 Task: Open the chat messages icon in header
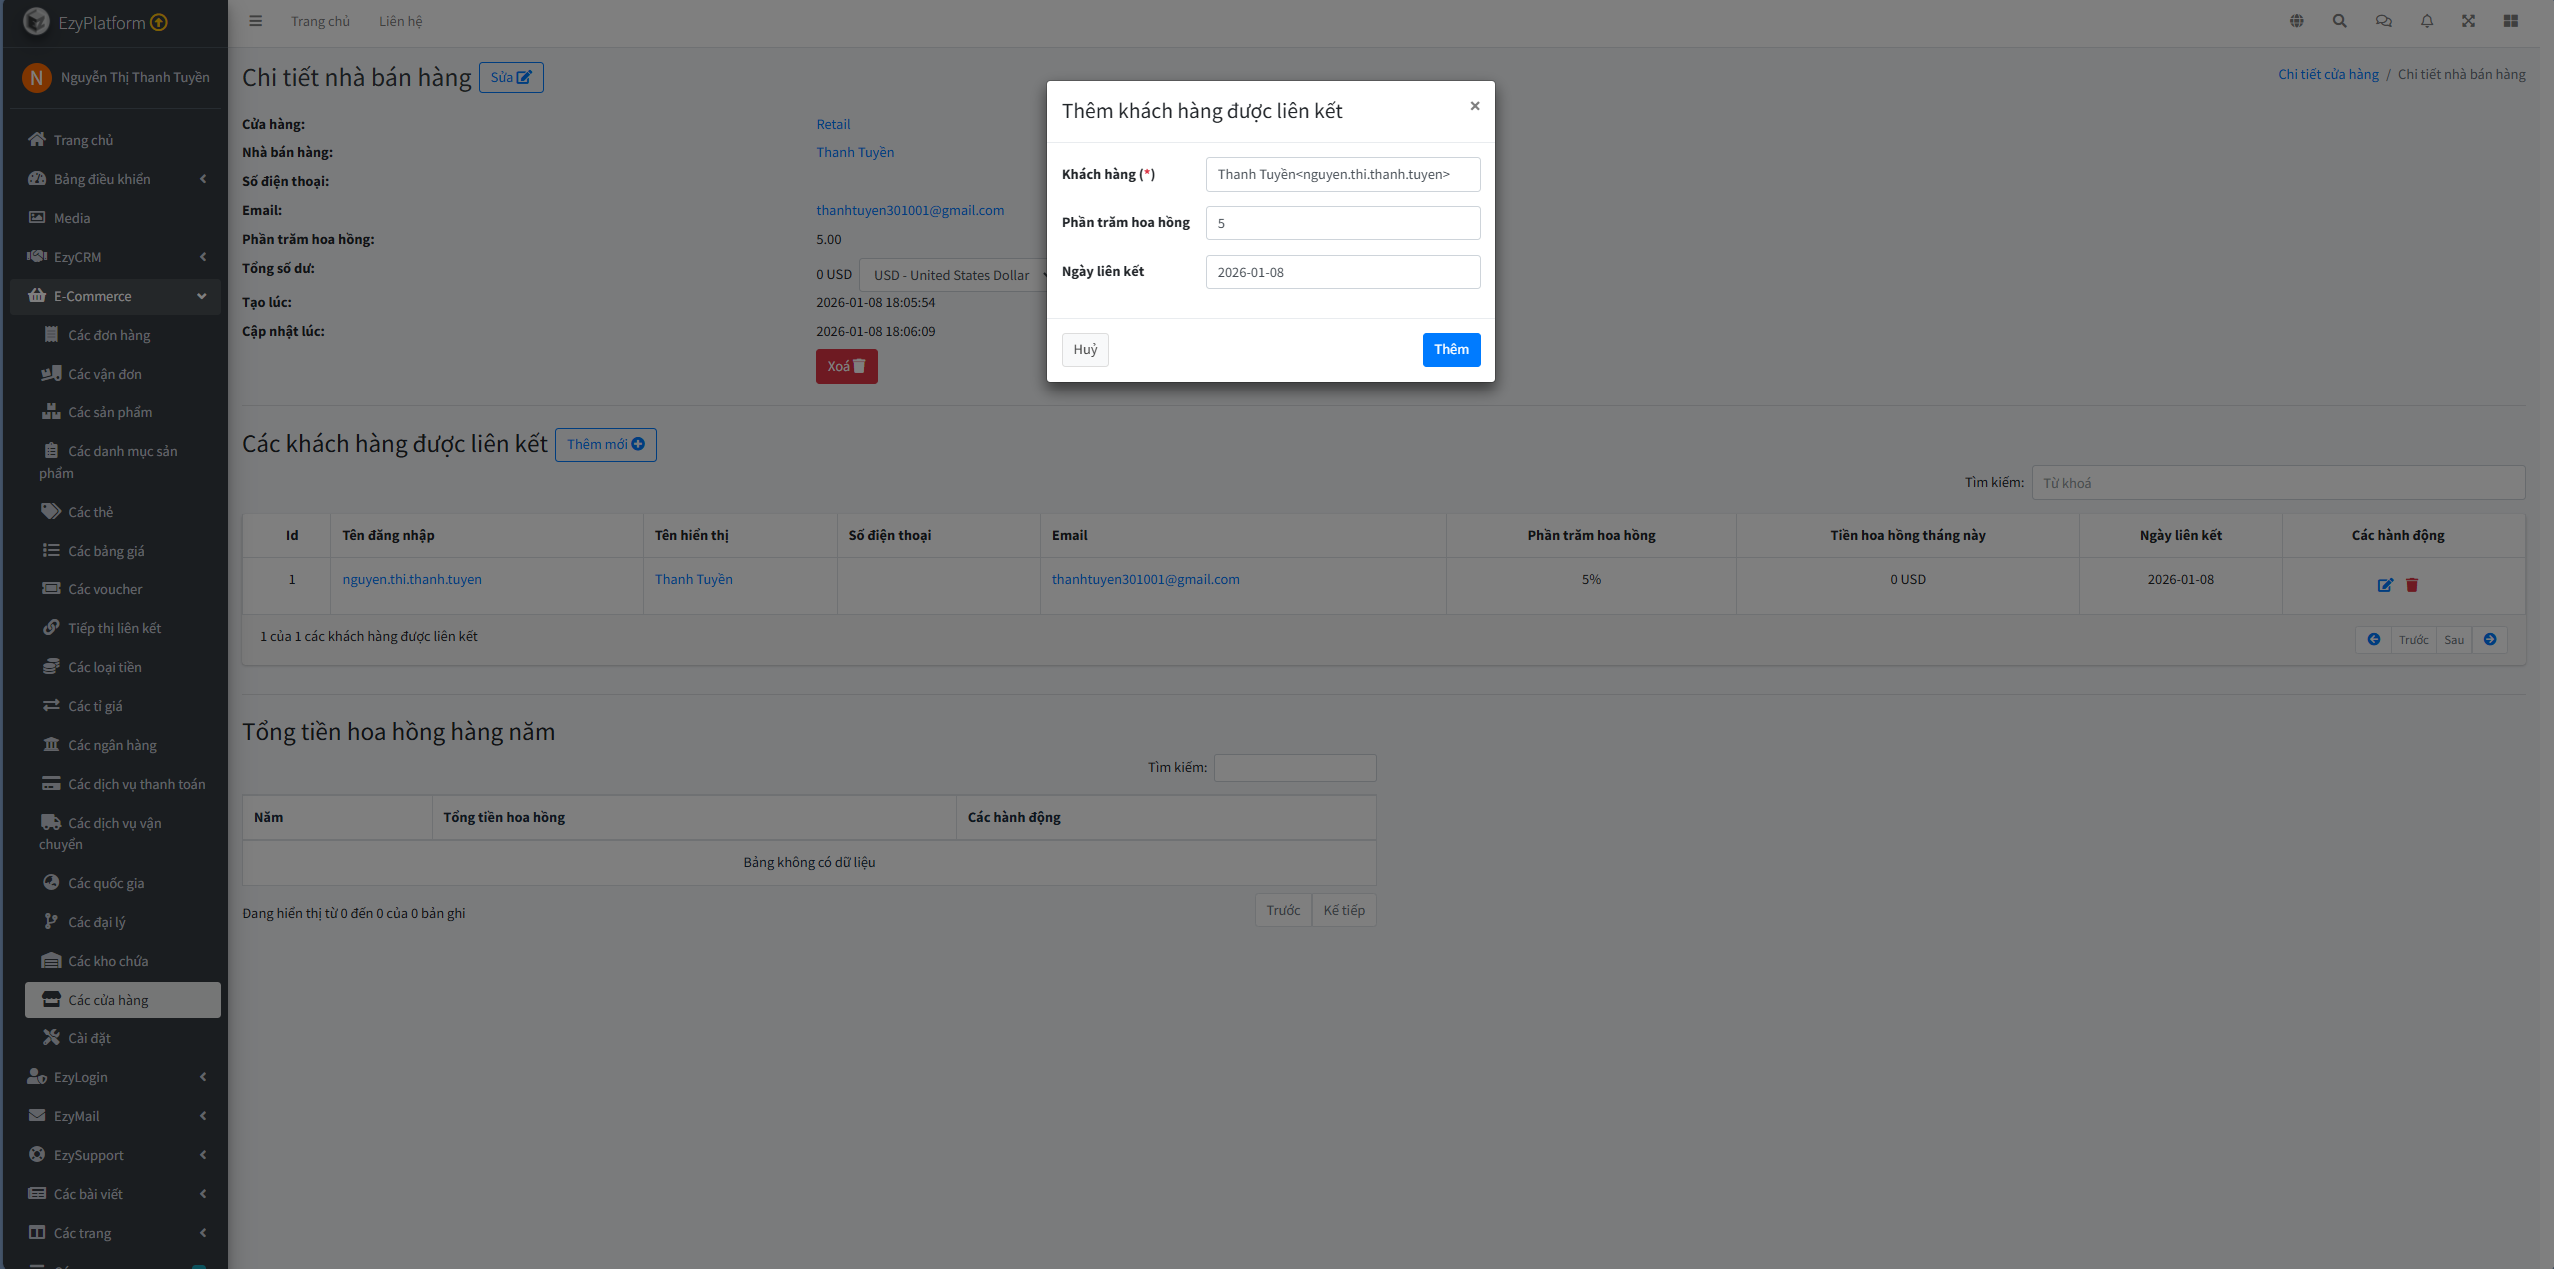(2383, 21)
